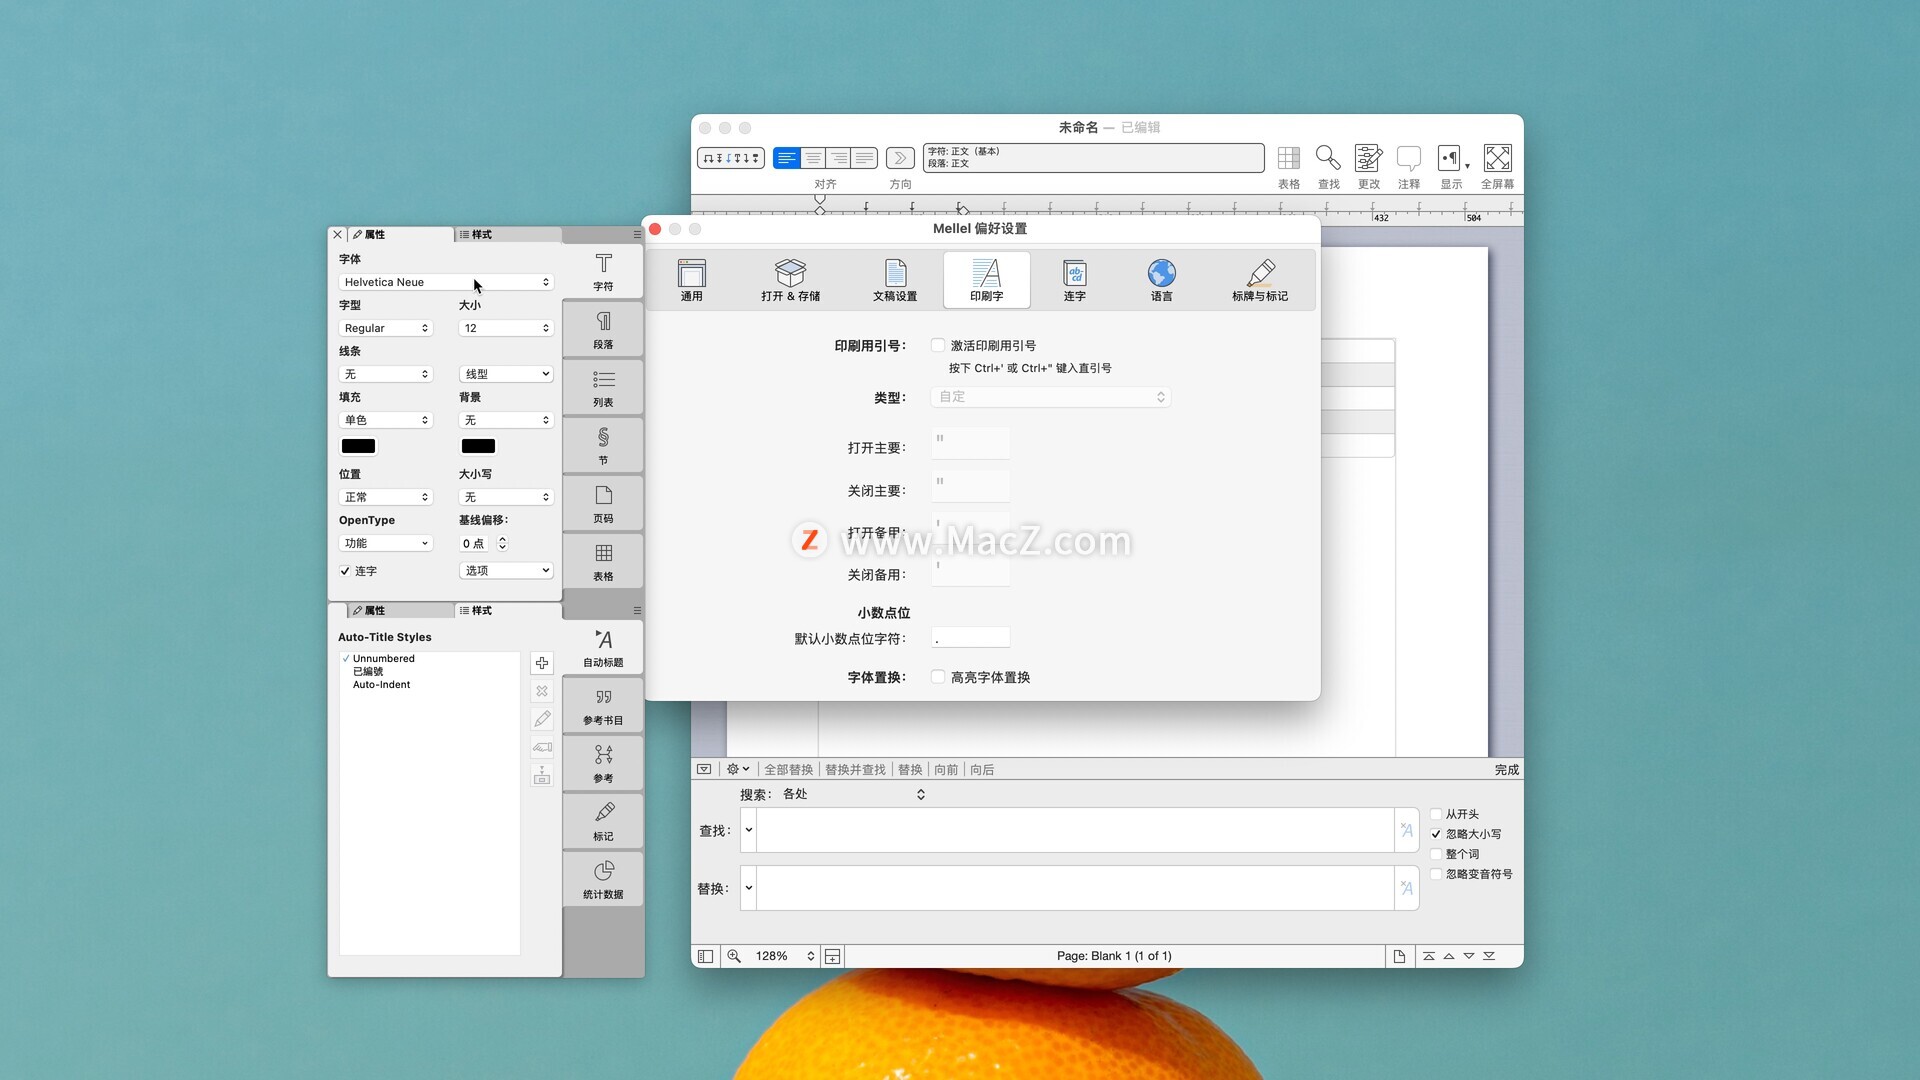Switch to the 打开 & 存储 preferences tab
The image size is (1920, 1080).
click(x=790, y=279)
